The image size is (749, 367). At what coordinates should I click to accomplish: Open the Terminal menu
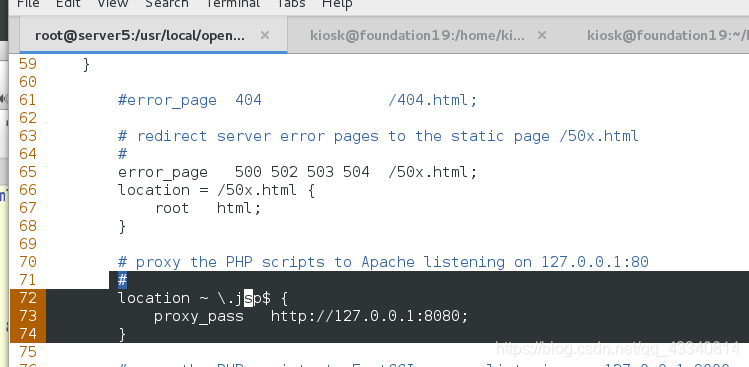[x=232, y=4]
